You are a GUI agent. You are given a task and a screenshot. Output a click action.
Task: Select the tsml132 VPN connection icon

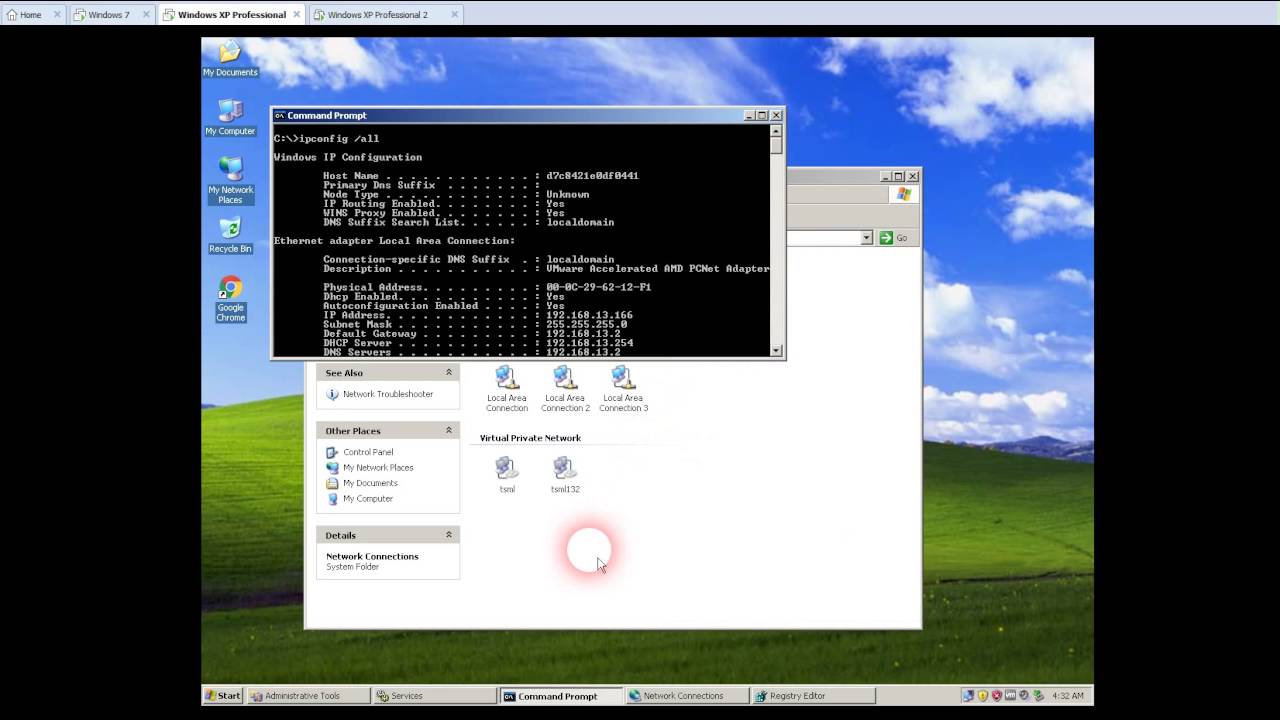565,475
